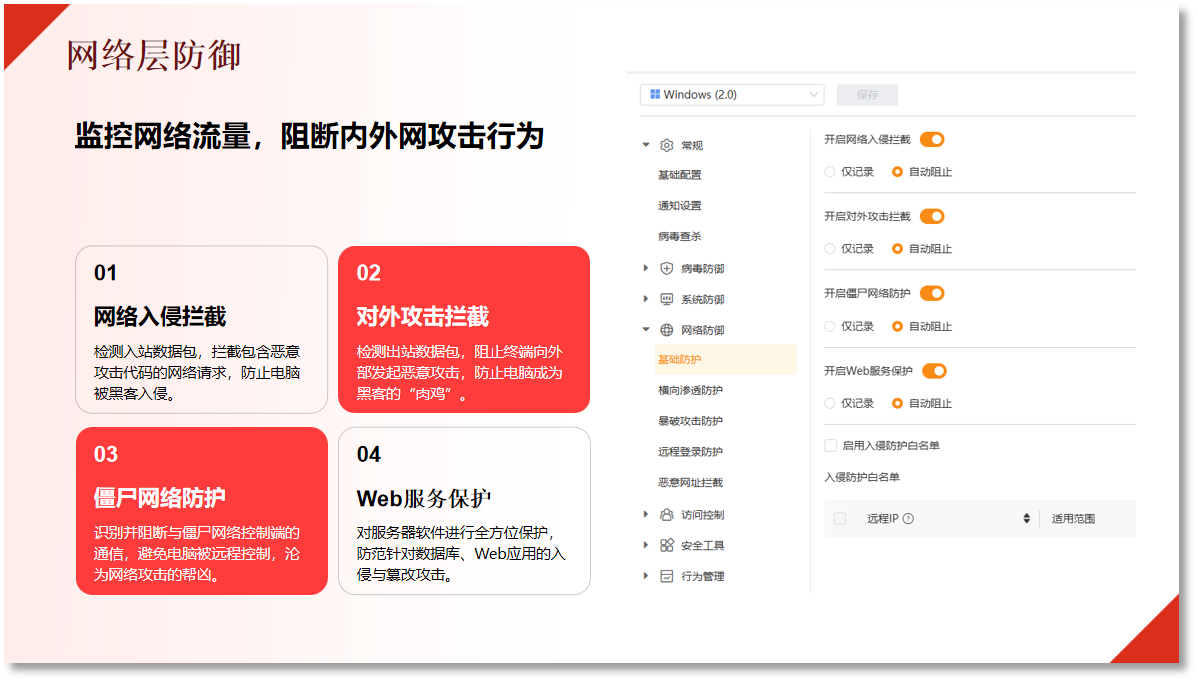The height and width of the screenshot is (683, 1198).
Task: Click the 远程IP column sort arrows
Action: [x=1026, y=519]
